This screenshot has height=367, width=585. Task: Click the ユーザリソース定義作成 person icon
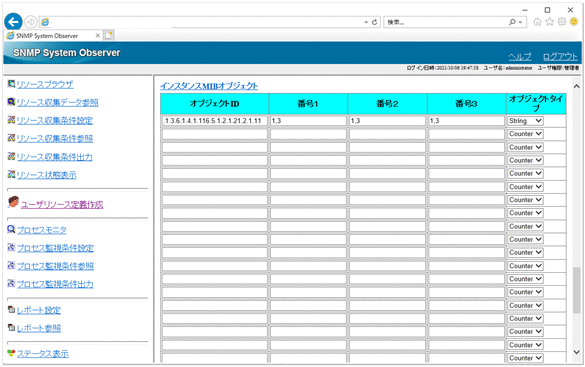[13, 202]
